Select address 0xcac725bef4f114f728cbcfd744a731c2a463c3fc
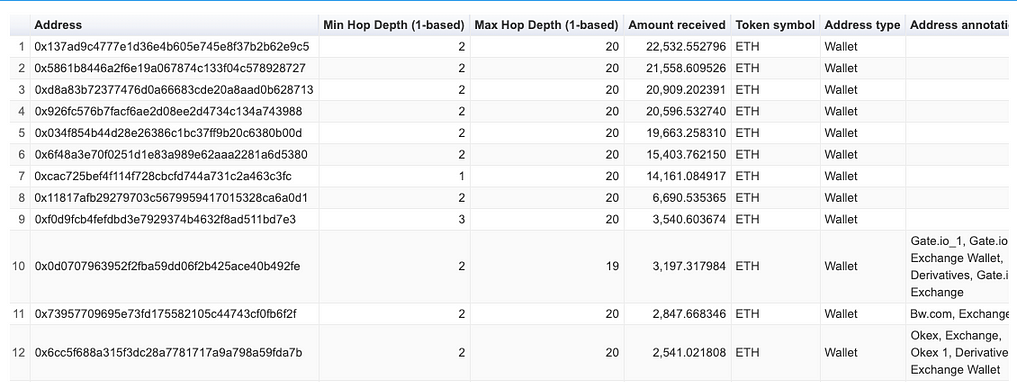Image resolution: width=1017 pixels, height=382 pixels. click(x=163, y=176)
